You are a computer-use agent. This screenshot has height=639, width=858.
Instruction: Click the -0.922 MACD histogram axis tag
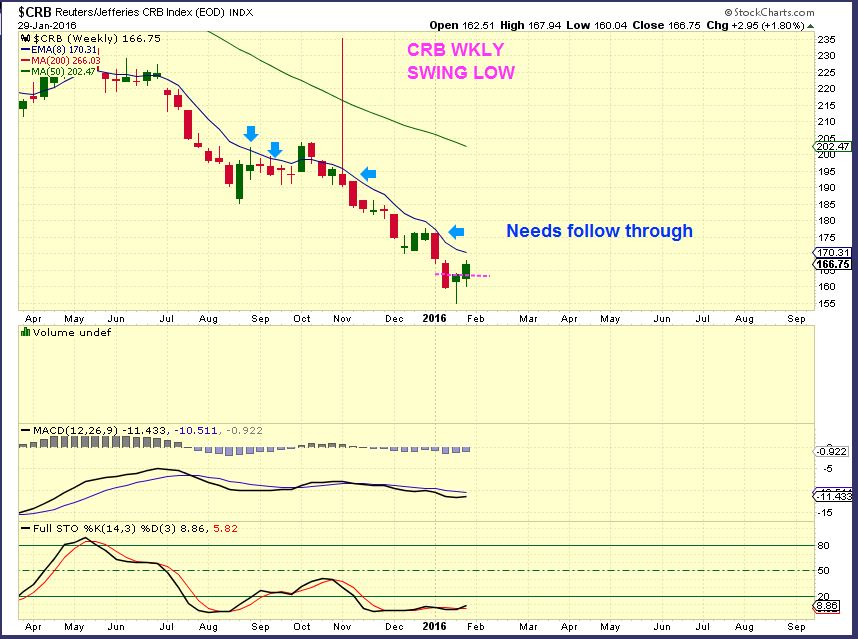[832, 452]
